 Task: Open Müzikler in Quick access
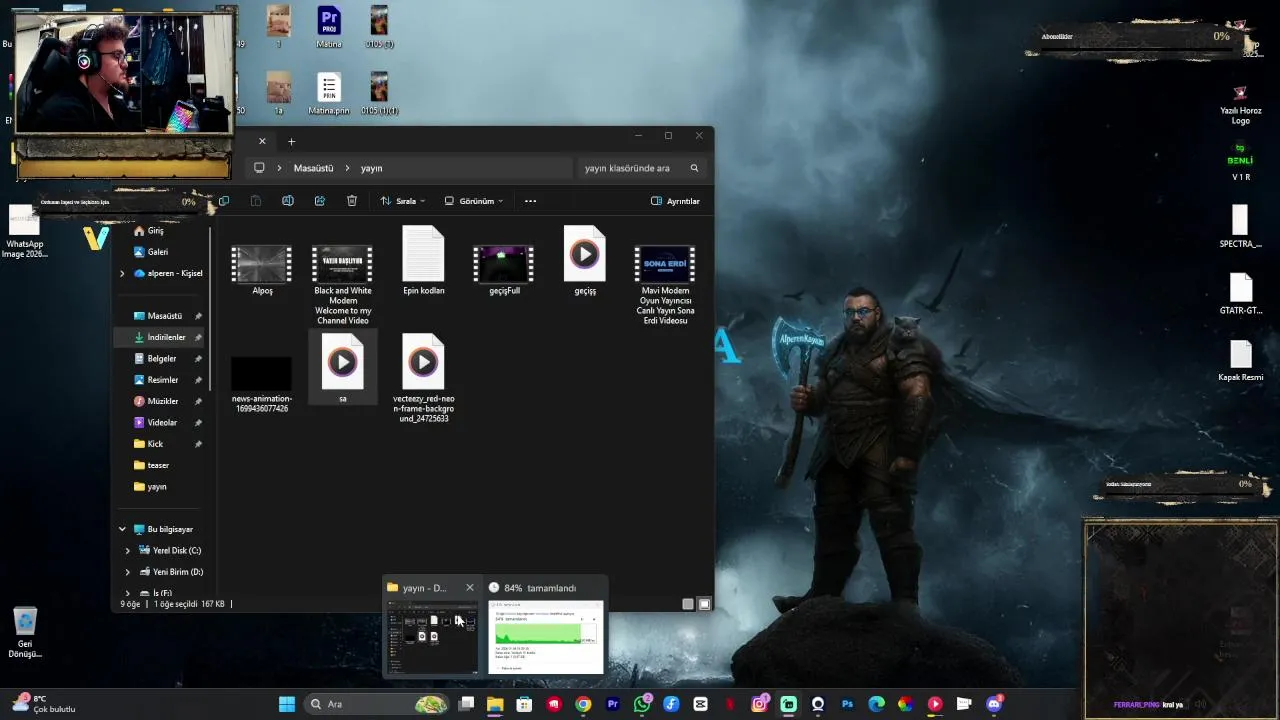point(162,401)
